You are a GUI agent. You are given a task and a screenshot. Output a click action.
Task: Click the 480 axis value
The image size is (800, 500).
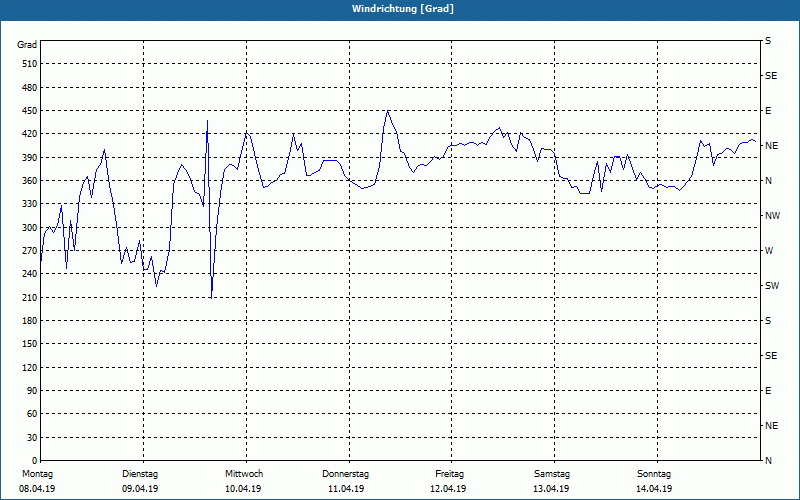(30, 88)
